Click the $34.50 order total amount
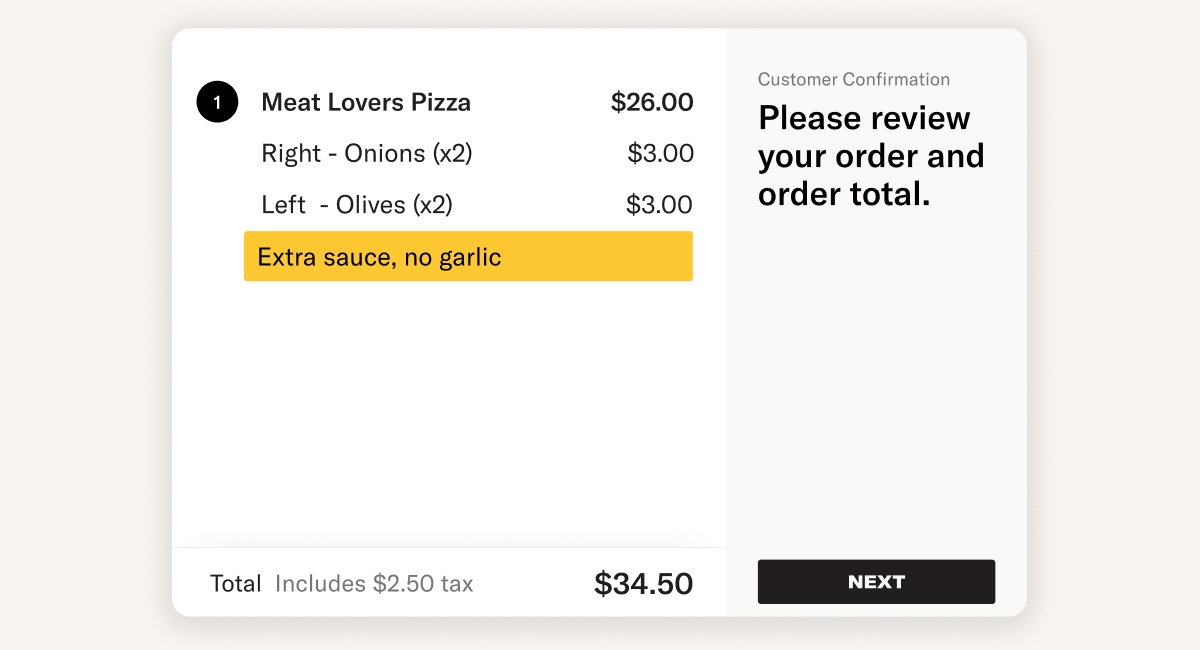This screenshot has width=1200, height=650. tap(643, 584)
